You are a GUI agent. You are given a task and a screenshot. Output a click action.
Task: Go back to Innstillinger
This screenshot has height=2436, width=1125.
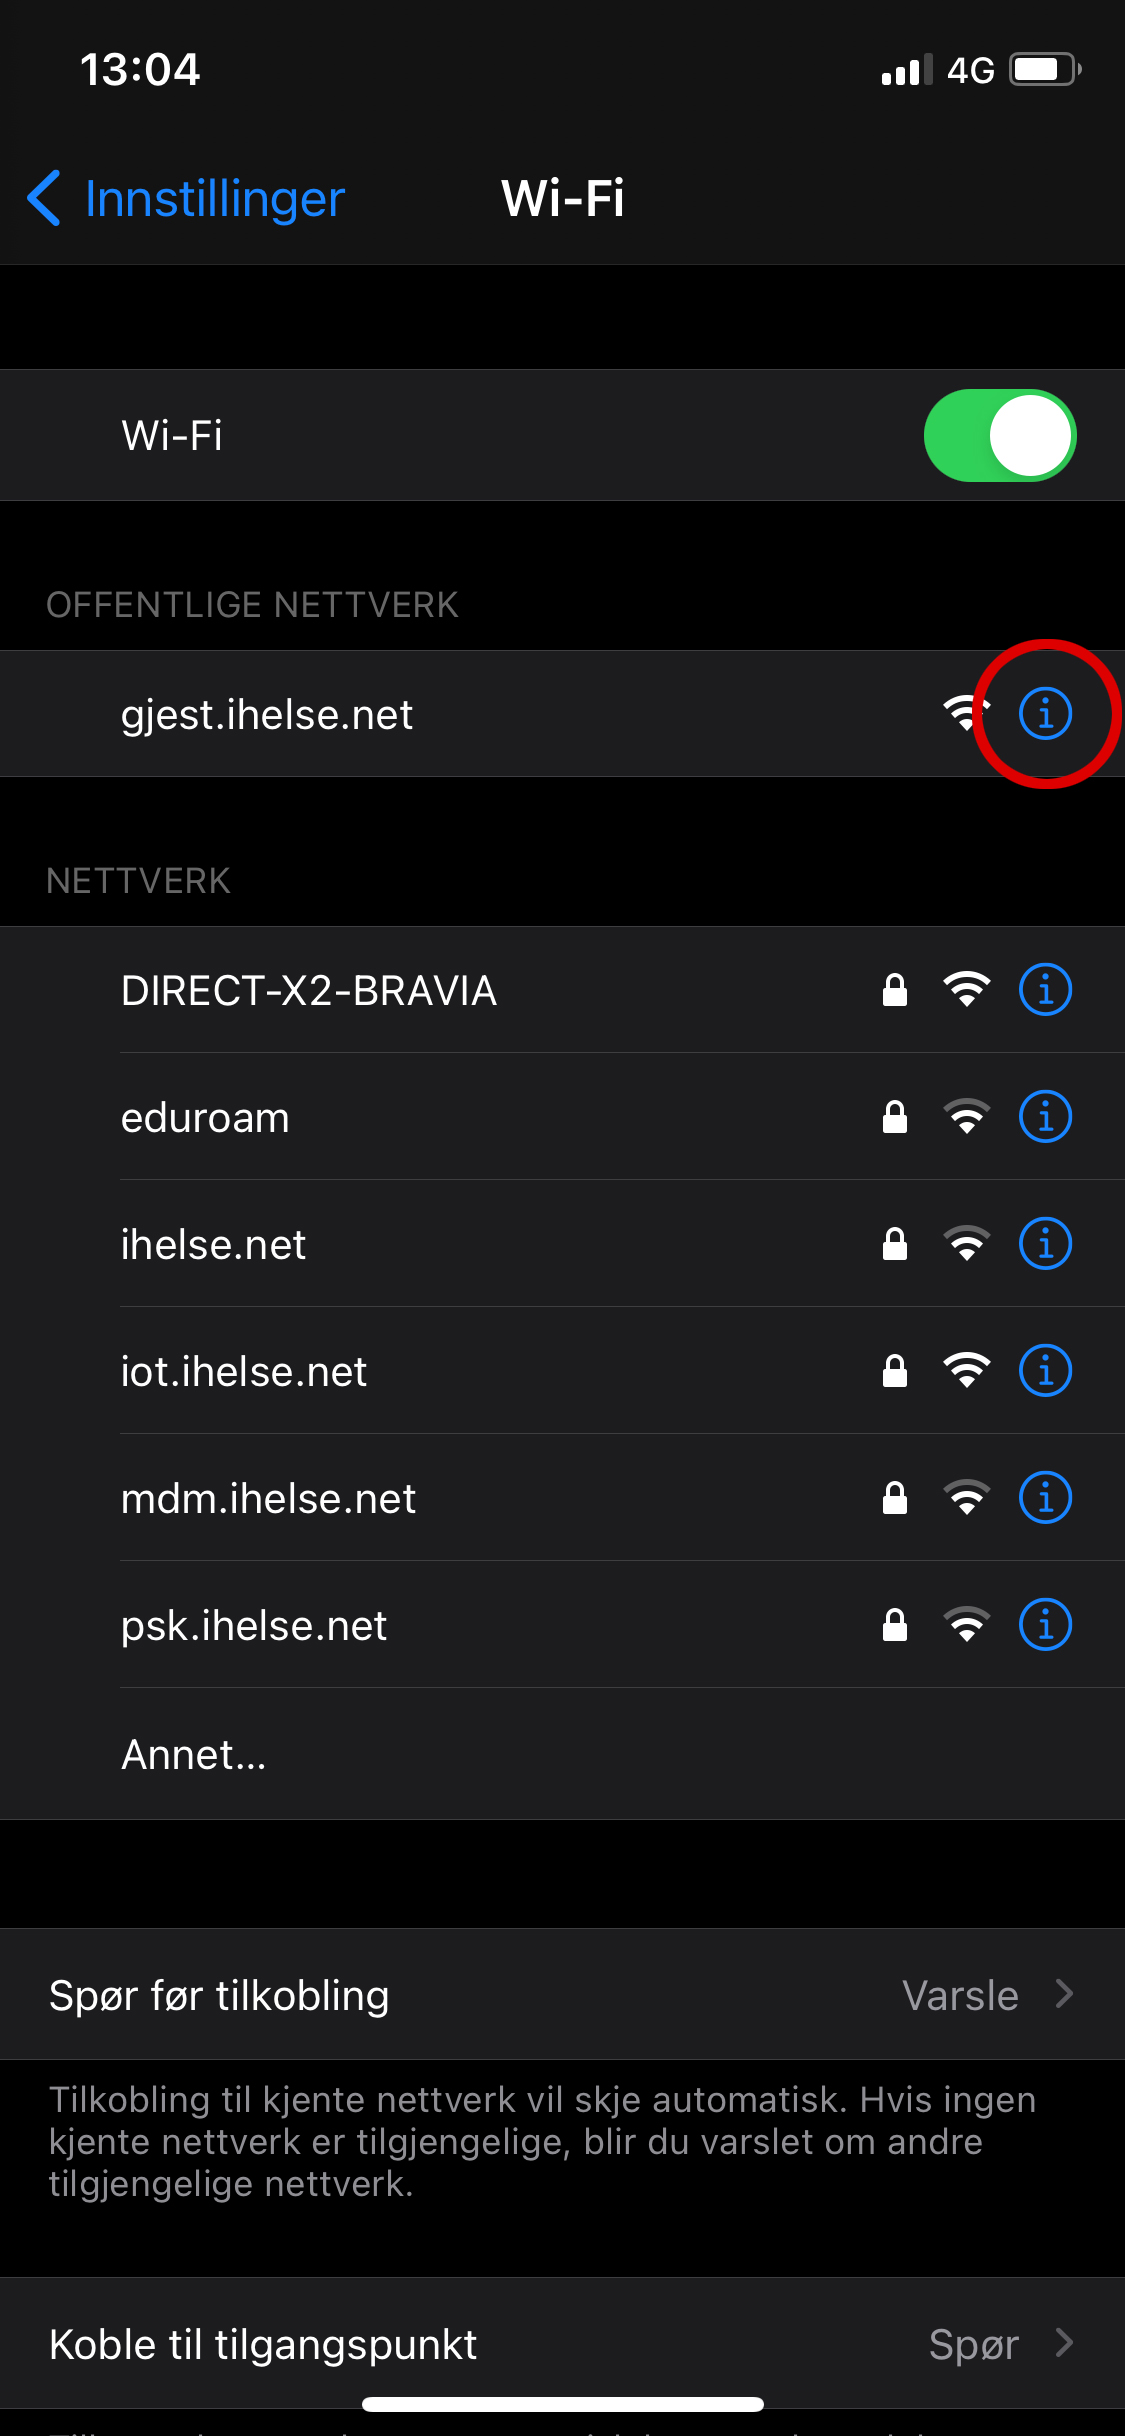[x=214, y=198]
